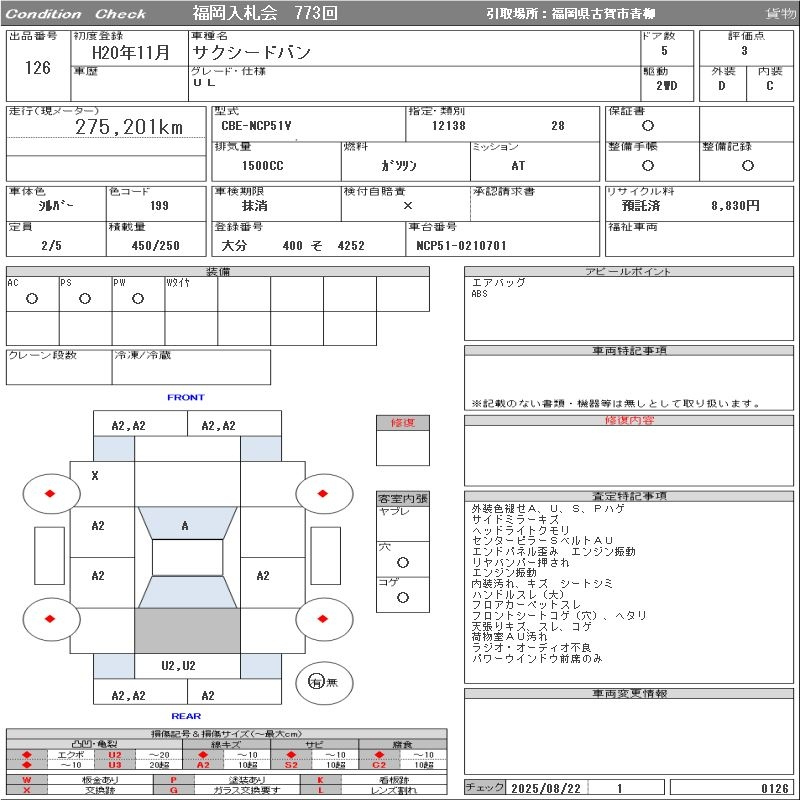
Task: Click the red L legend swatch for レンズ割れ
Action: [320, 790]
